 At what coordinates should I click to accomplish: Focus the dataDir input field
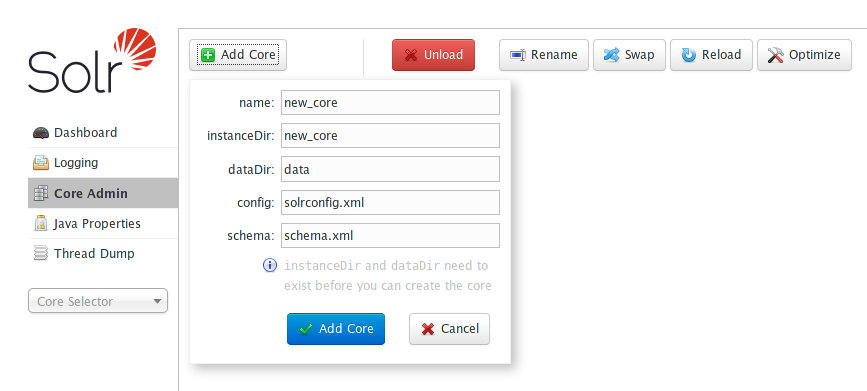(390, 169)
